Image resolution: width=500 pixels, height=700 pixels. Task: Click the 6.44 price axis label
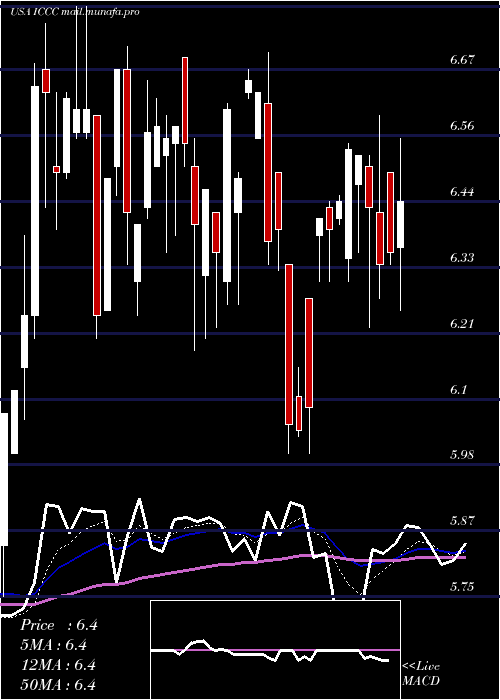[x=462, y=192]
